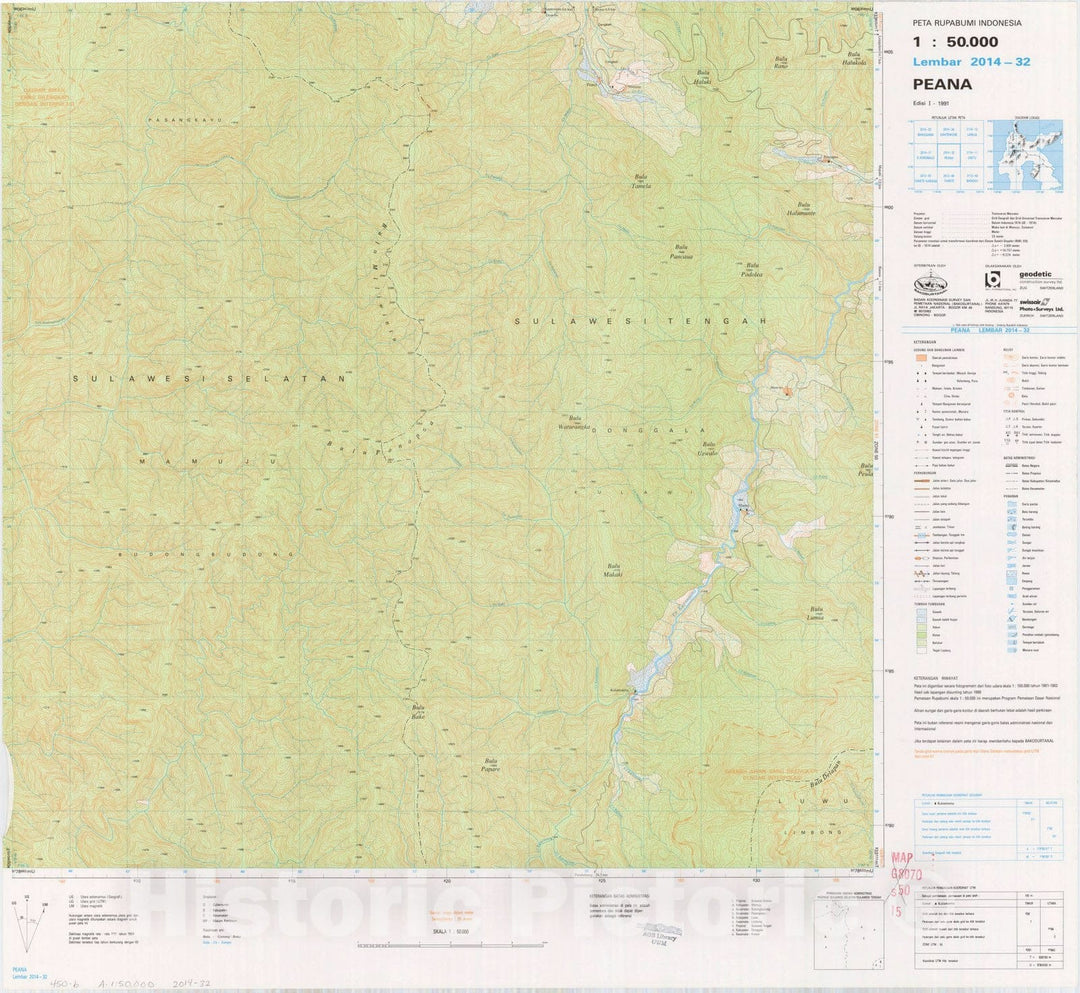Click the black-and-white surveyor logo beside geodetic
The image size is (1080, 993).
tap(992, 281)
